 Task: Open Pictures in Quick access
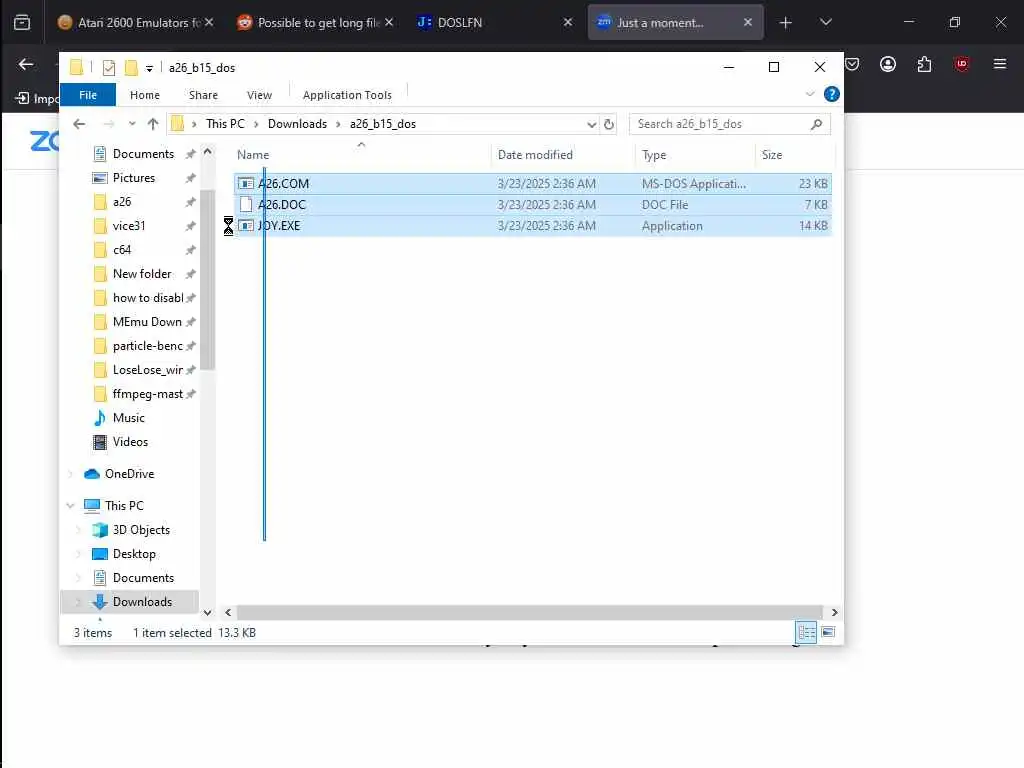134,178
